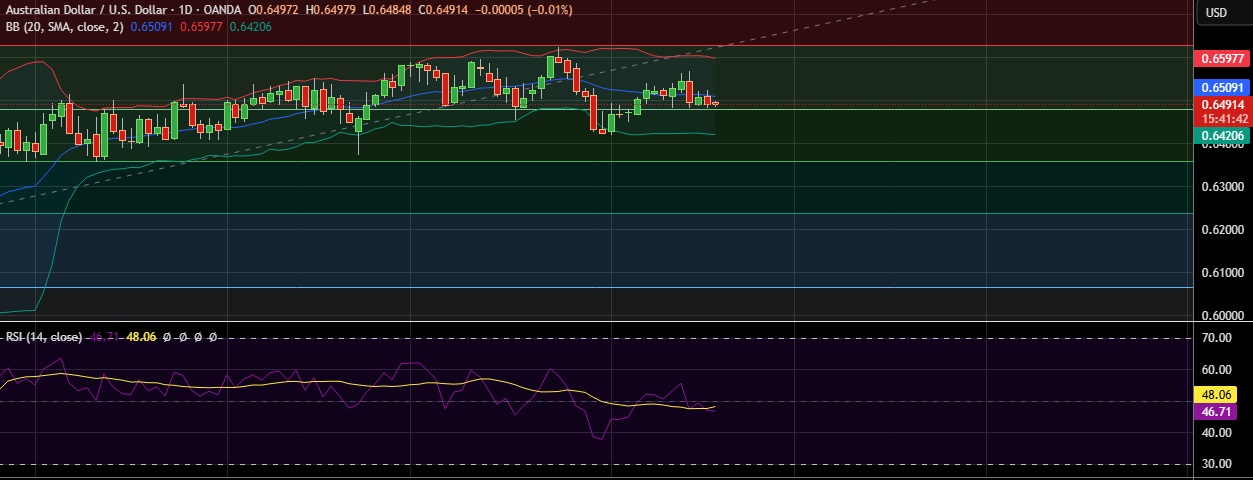This screenshot has width=1253, height=480.
Task: Click red 0.65977 value in BB legend
Action: coord(201,27)
